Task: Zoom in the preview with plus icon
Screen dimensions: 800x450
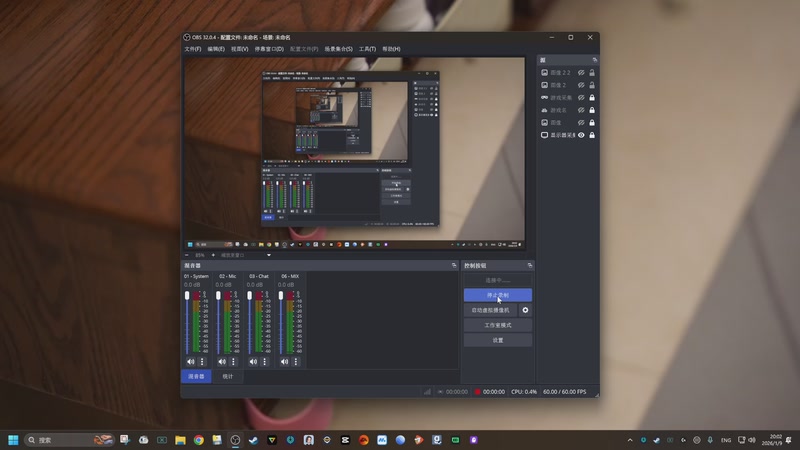Action: click(213, 255)
